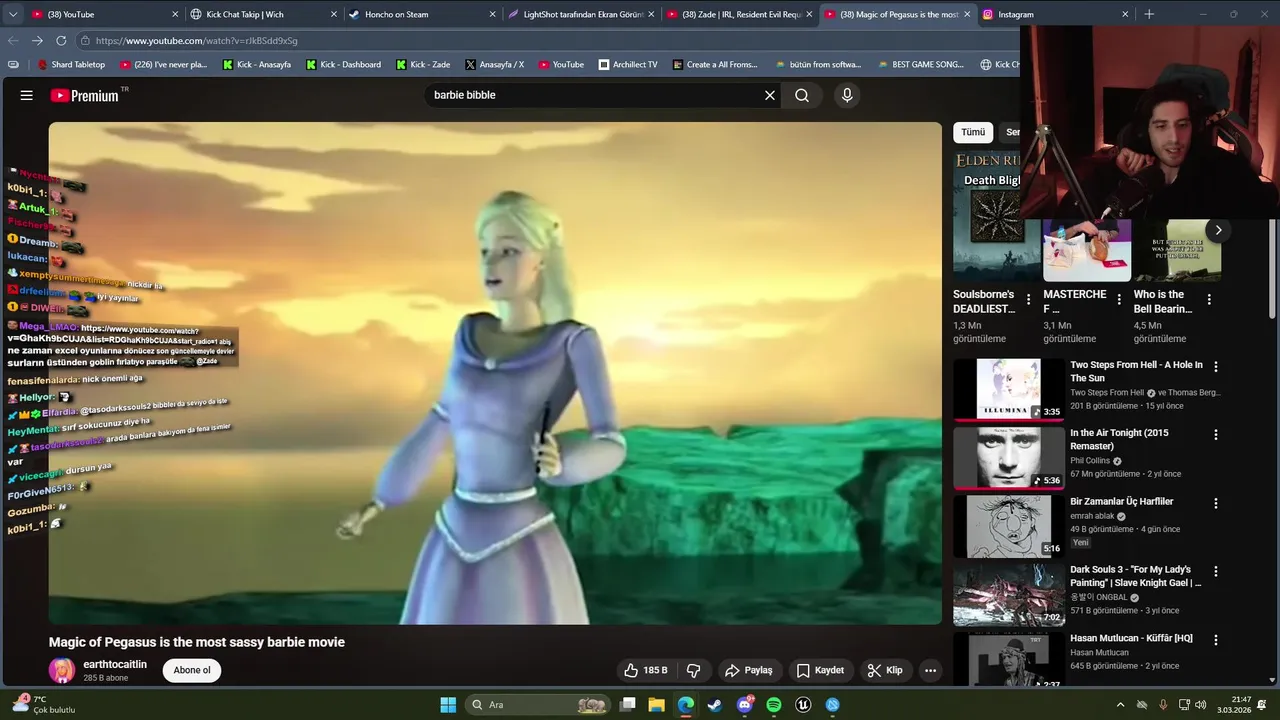
Task: Play the 'Two Steps From Hell' thumbnail
Action: [x=1008, y=390]
